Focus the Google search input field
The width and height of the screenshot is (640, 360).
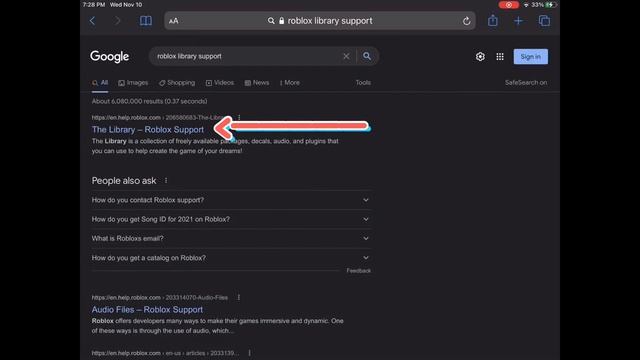click(x=249, y=56)
